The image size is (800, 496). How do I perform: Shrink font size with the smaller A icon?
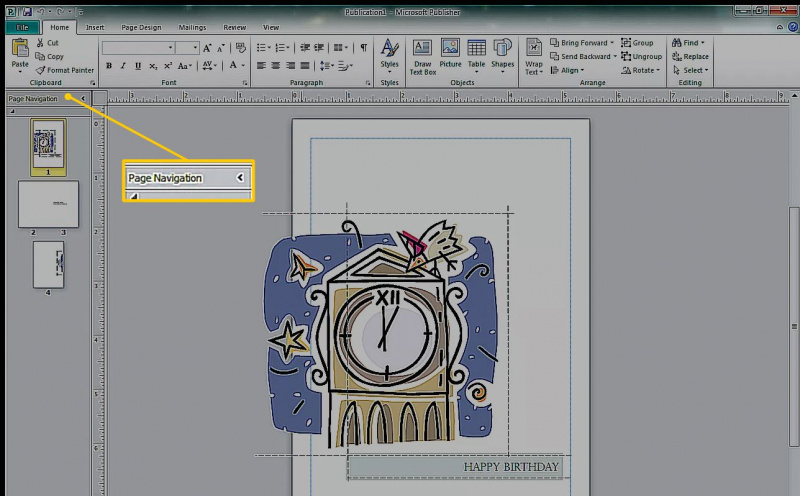coord(220,48)
